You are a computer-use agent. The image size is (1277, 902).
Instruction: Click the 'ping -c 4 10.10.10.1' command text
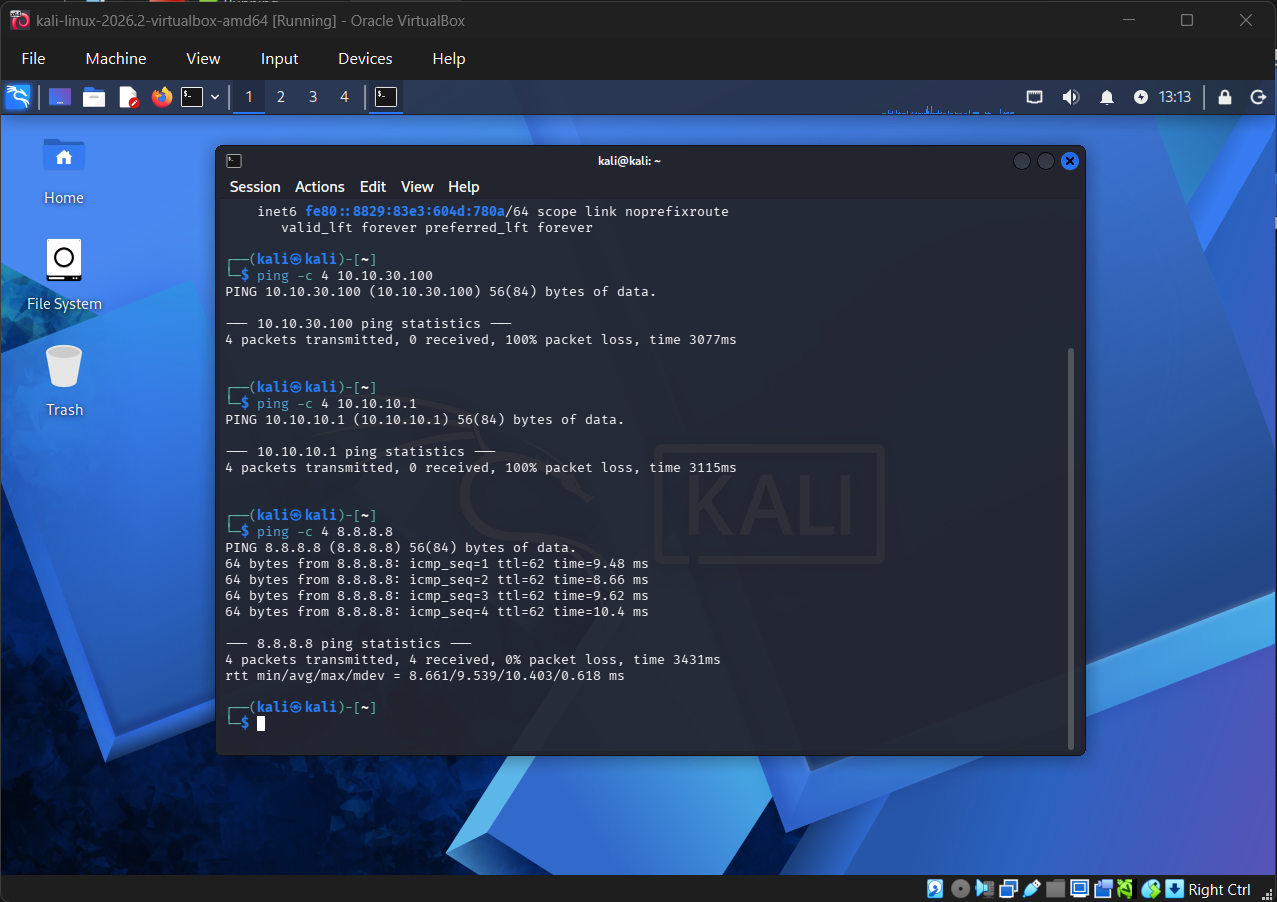pos(337,404)
